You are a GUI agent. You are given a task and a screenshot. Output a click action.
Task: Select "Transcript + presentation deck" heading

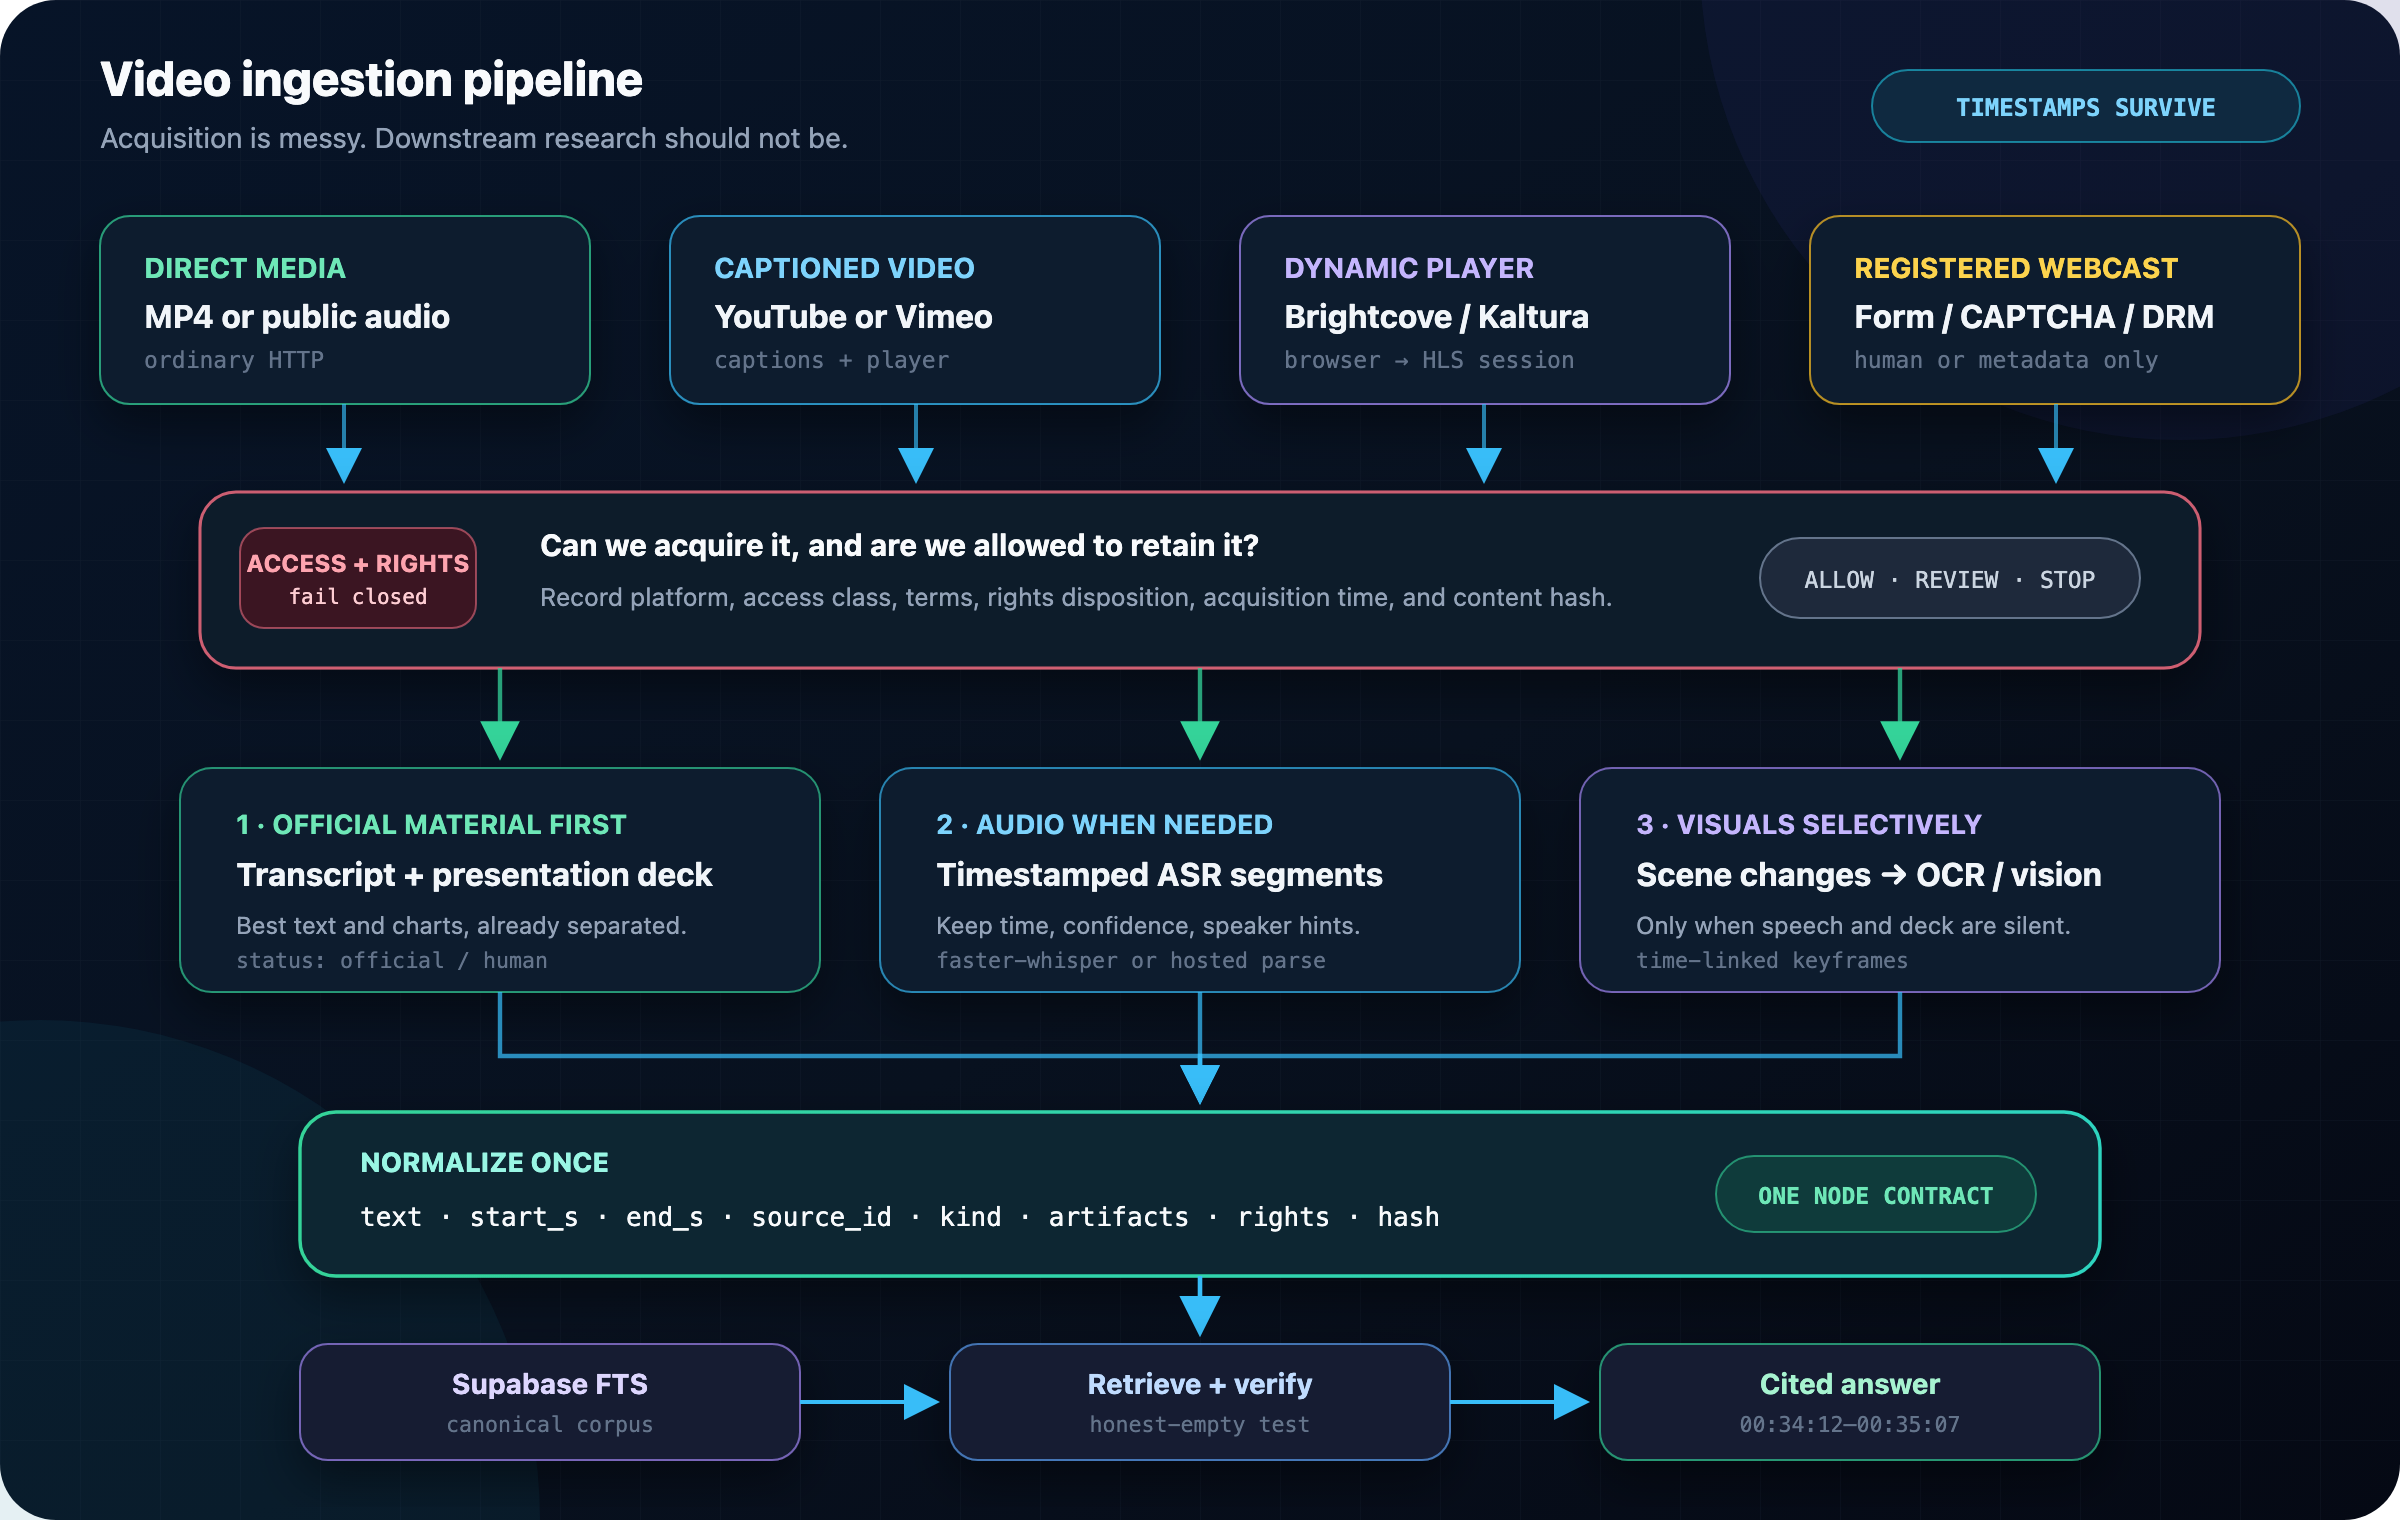click(x=474, y=875)
